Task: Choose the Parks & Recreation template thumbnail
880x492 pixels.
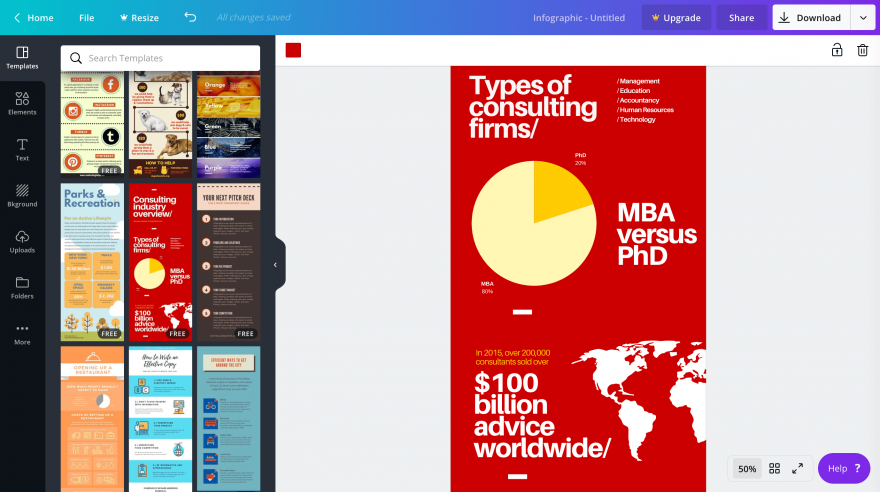Action: click(92, 262)
